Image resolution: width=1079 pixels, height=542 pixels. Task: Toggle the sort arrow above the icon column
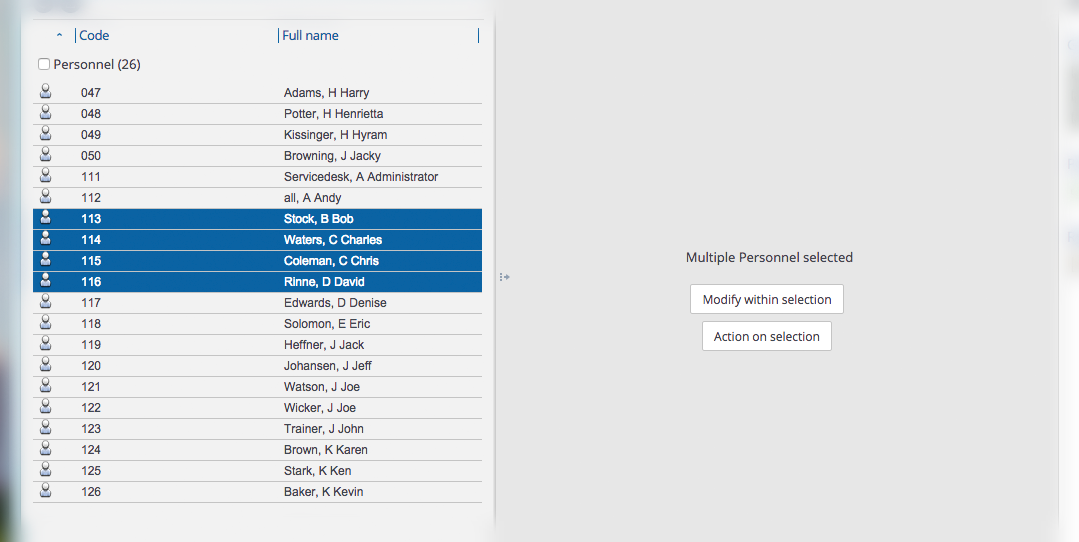tap(60, 36)
